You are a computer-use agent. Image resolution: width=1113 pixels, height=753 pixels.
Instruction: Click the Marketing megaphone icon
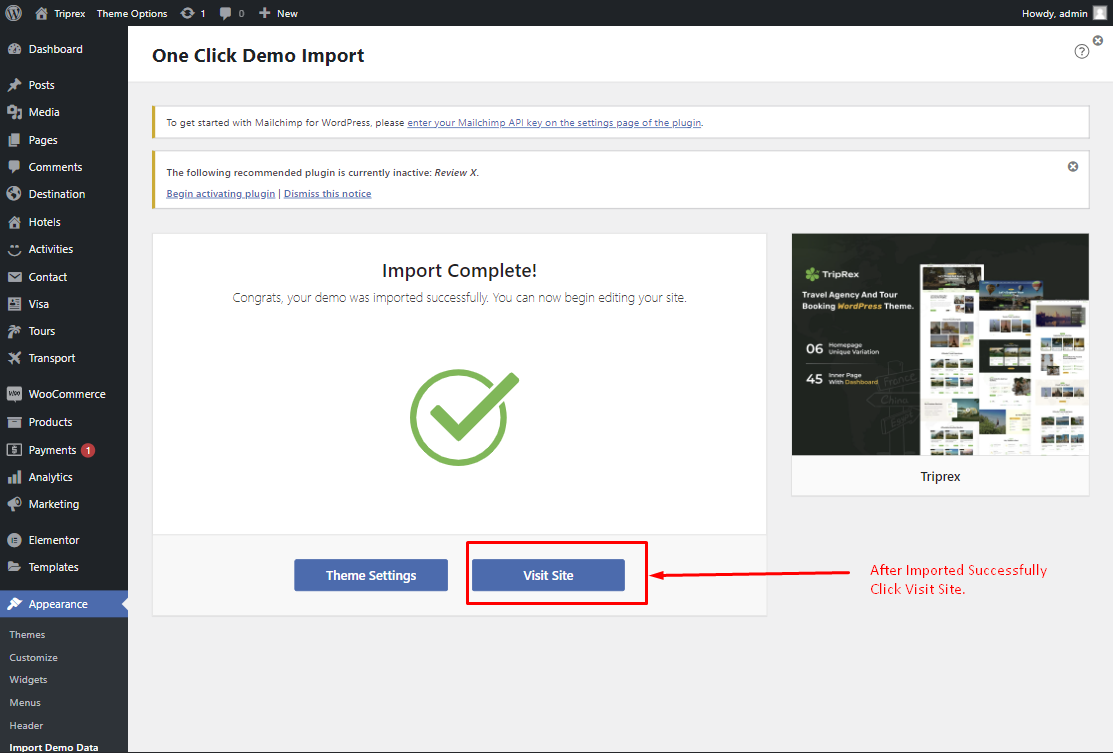(14, 504)
